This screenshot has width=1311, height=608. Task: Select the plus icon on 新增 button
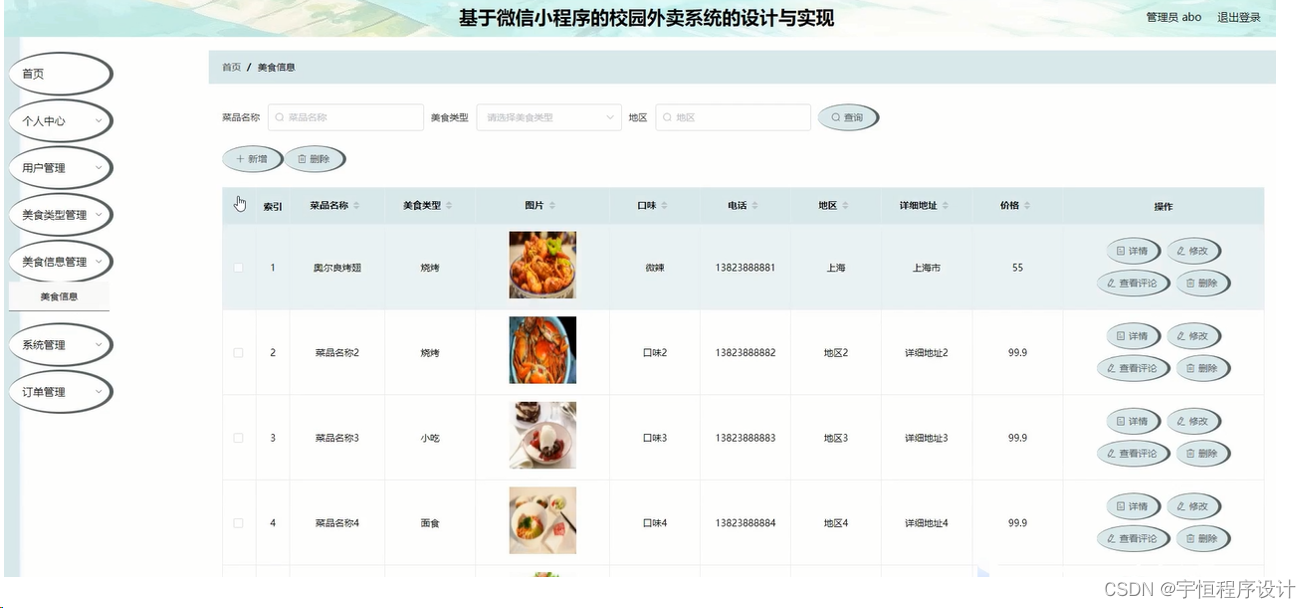239,158
